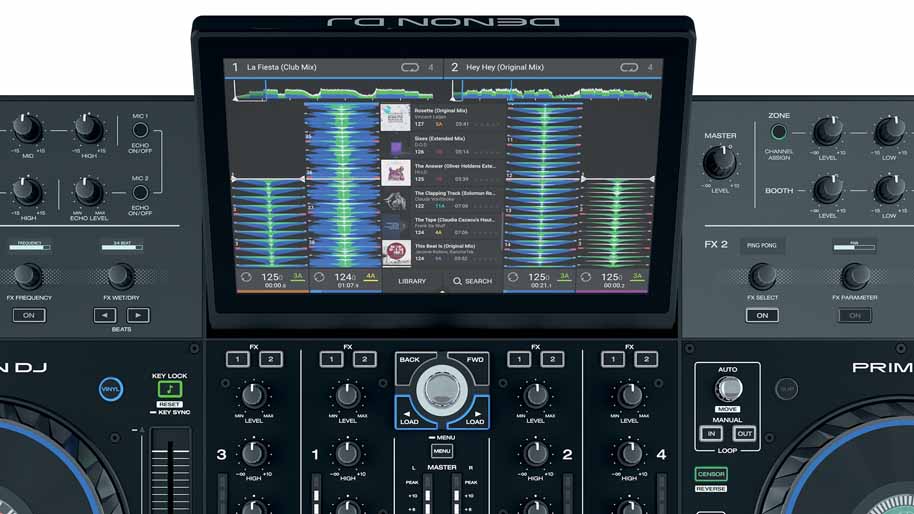Open the LIBRARY tab on the touchscreen
Viewport: 914px width, 514px height.
(x=412, y=281)
